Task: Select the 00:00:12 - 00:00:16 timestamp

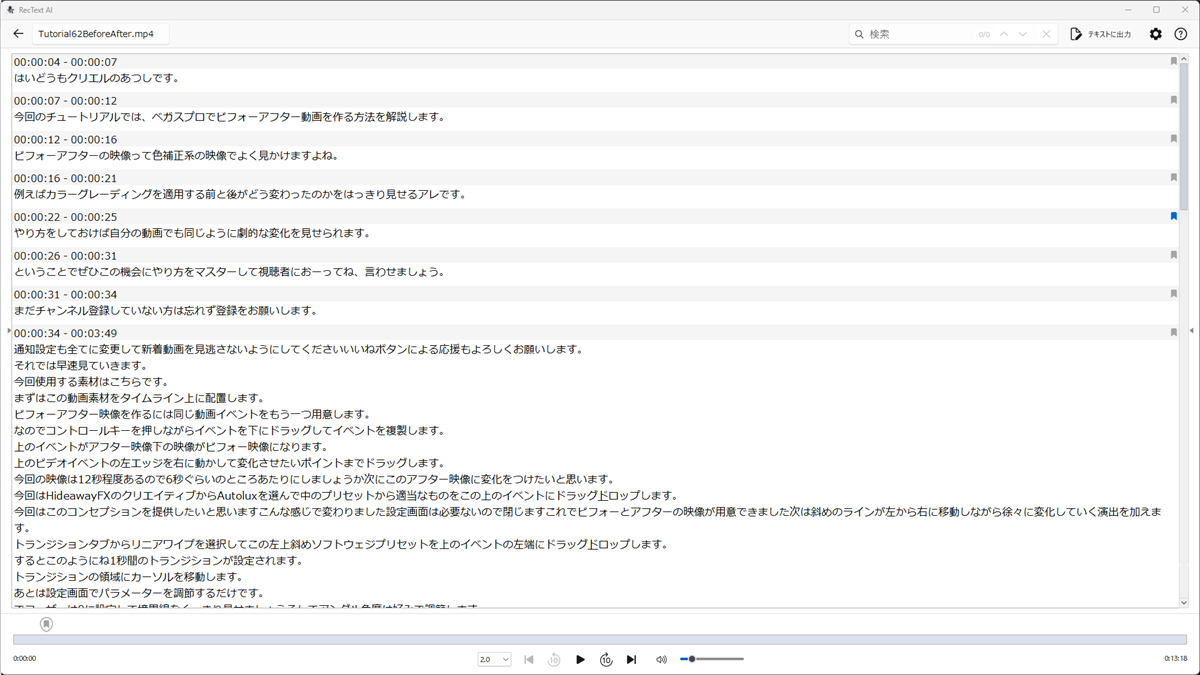Action: pyautogui.click(x=66, y=140)
